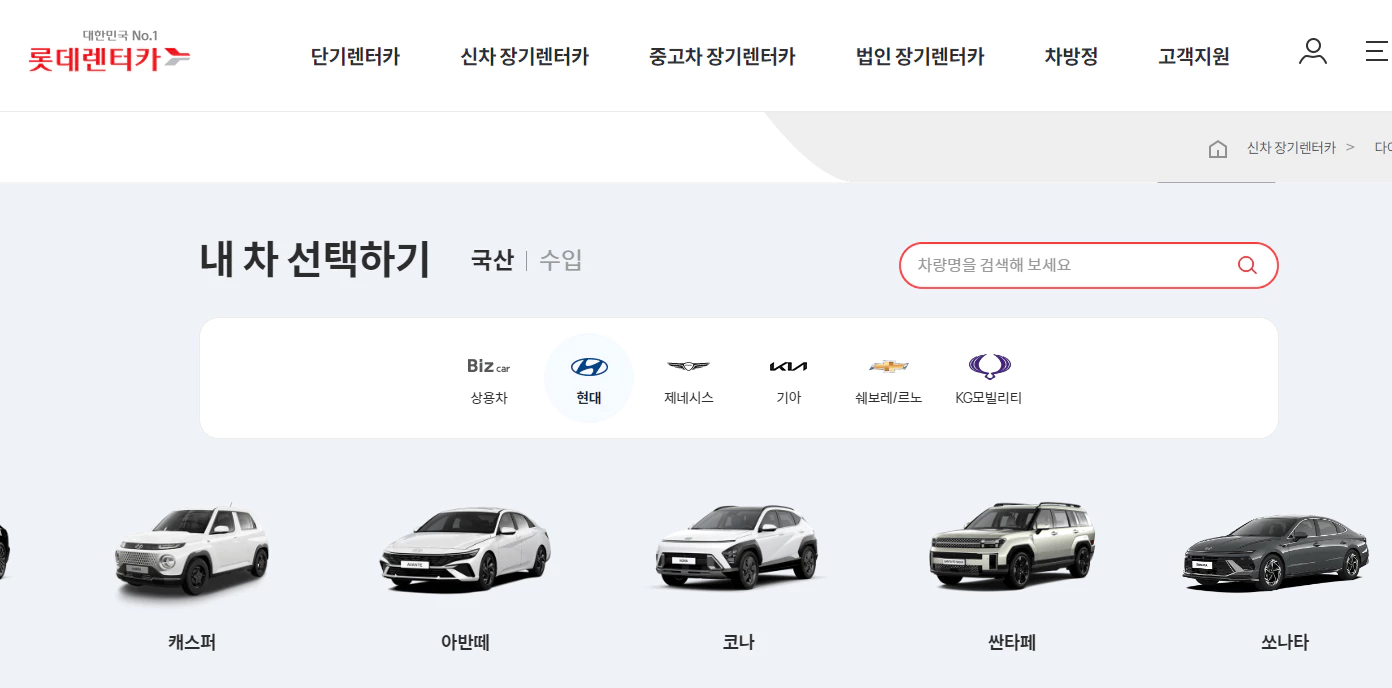
Task: Click the 쏘나타 car name label
Action: coord(1285,642)
